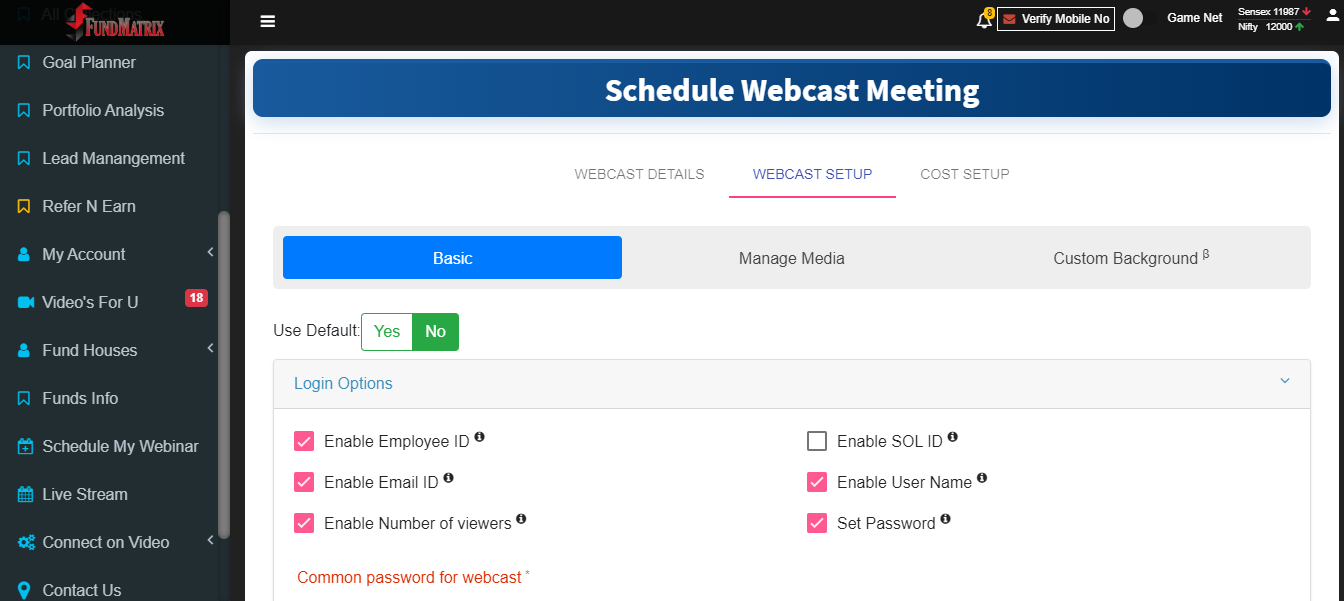This screenshot has width=1344, height=601.
Task: Switch Use Default toggle to Yes
Action: pos(387,332)
